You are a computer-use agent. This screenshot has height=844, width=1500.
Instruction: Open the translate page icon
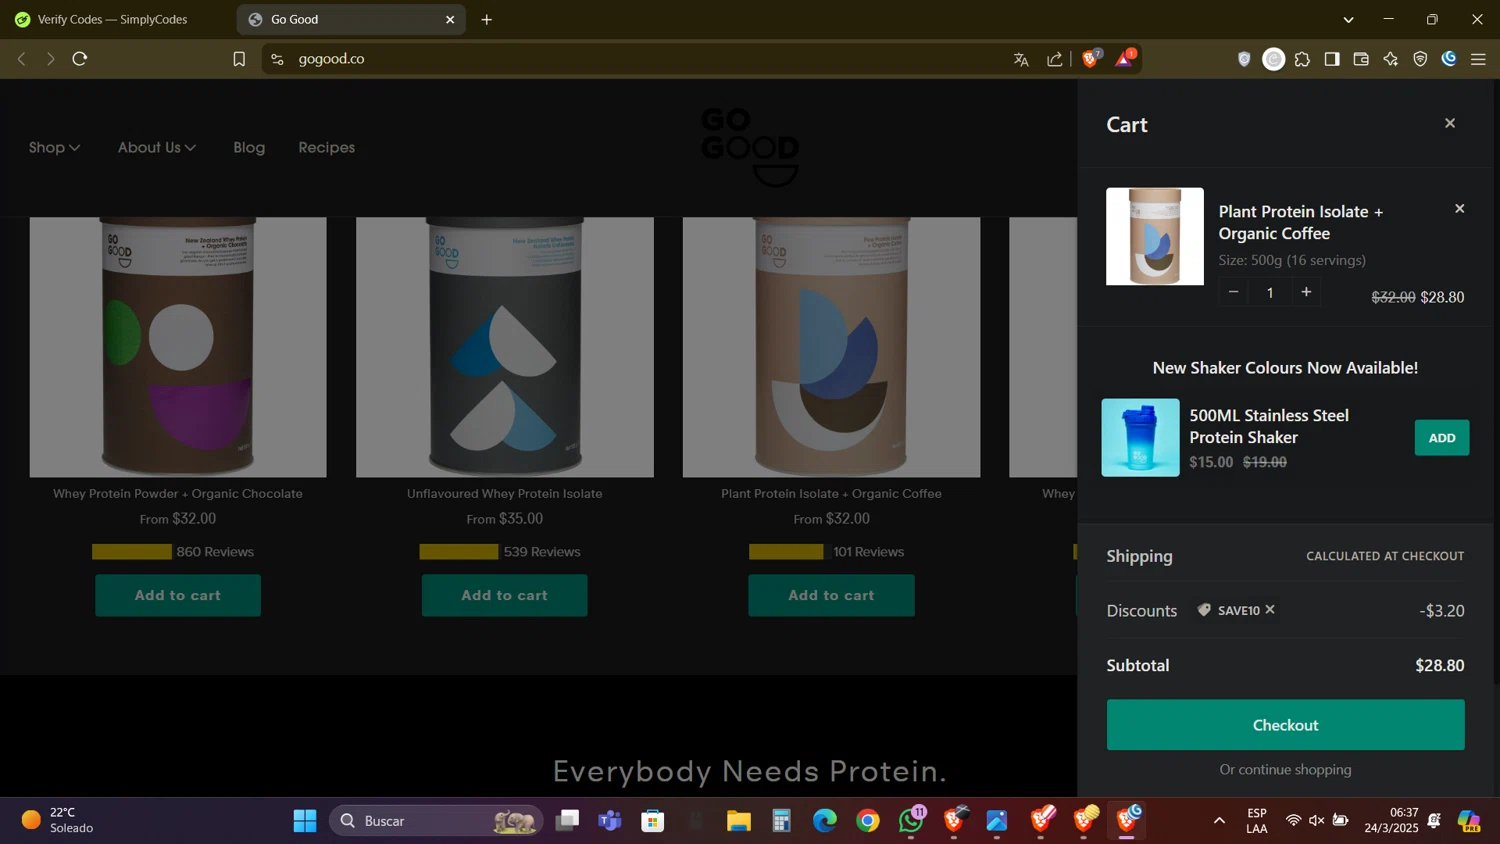[x=1021, y=59]
